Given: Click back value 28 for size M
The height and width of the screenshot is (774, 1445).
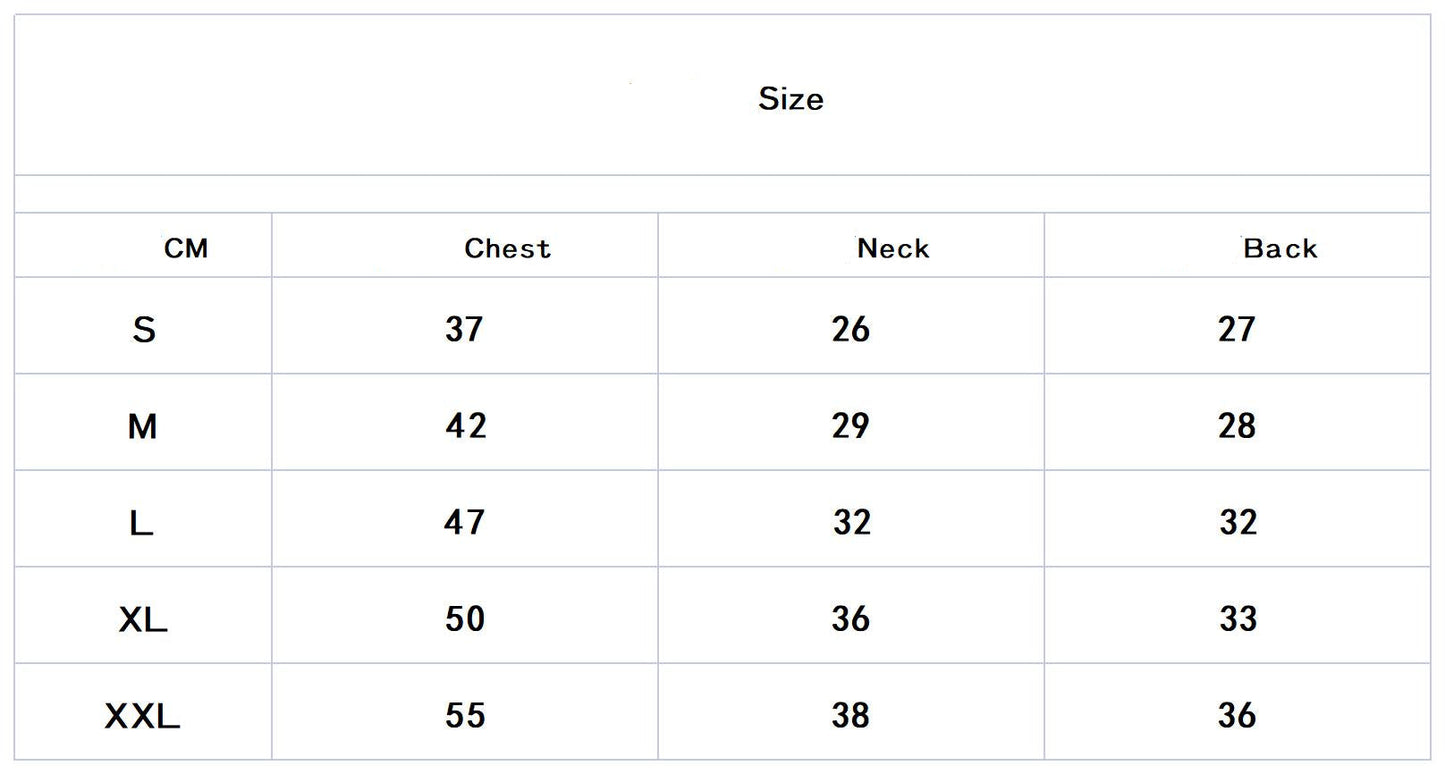Looking at the screenshot, I should [x=1237, y=426].
